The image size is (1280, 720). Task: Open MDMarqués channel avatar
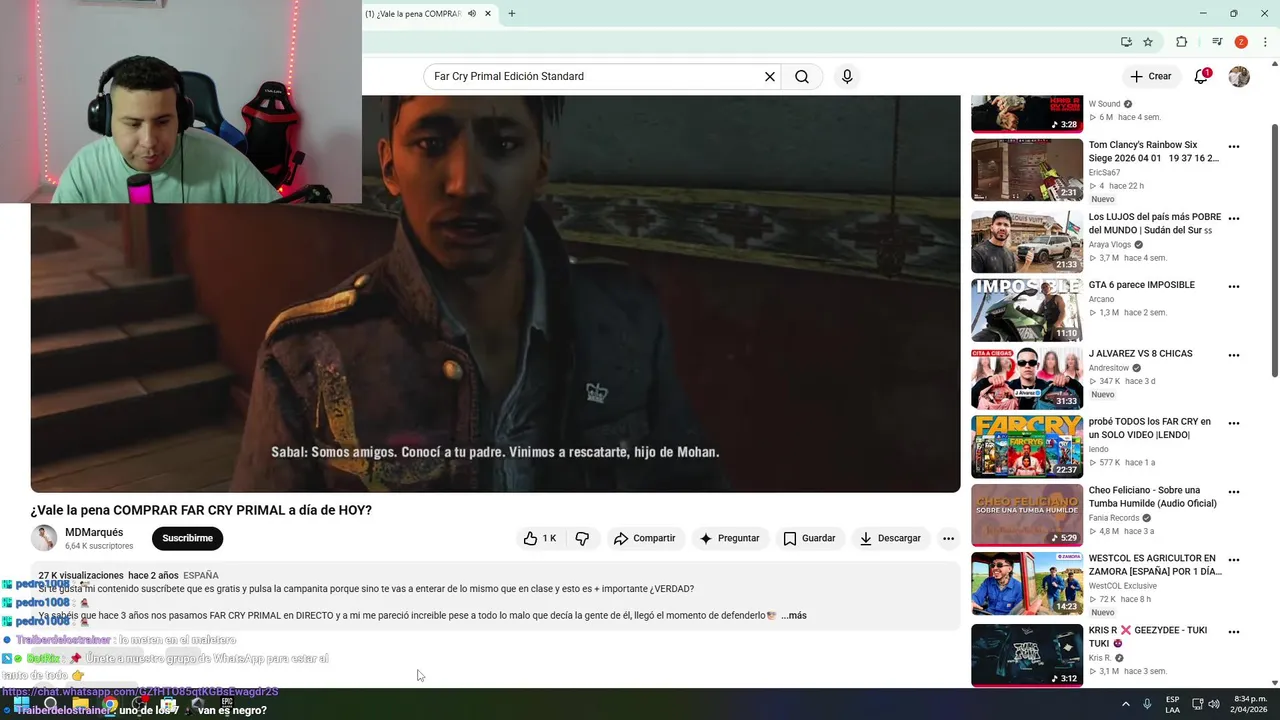44,538
